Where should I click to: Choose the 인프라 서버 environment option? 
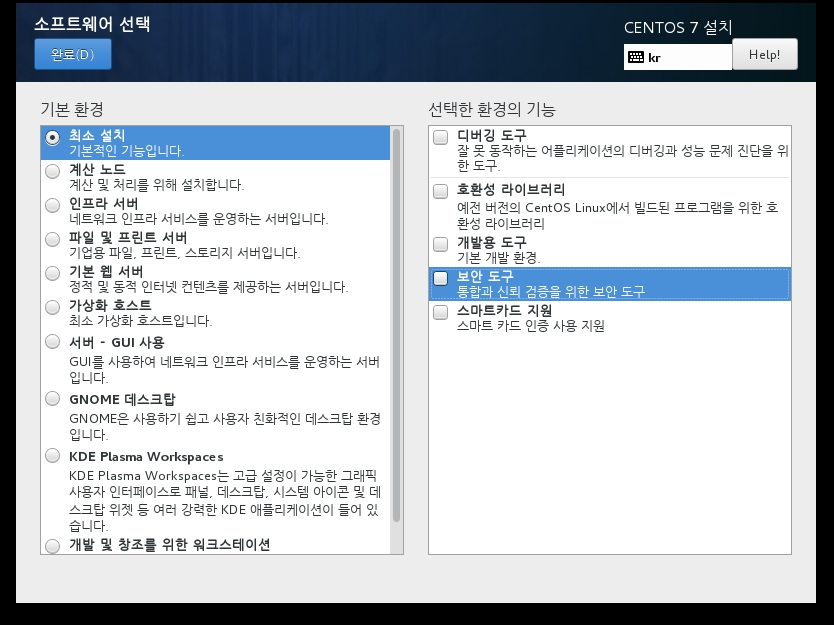click(x=53, y=205)
